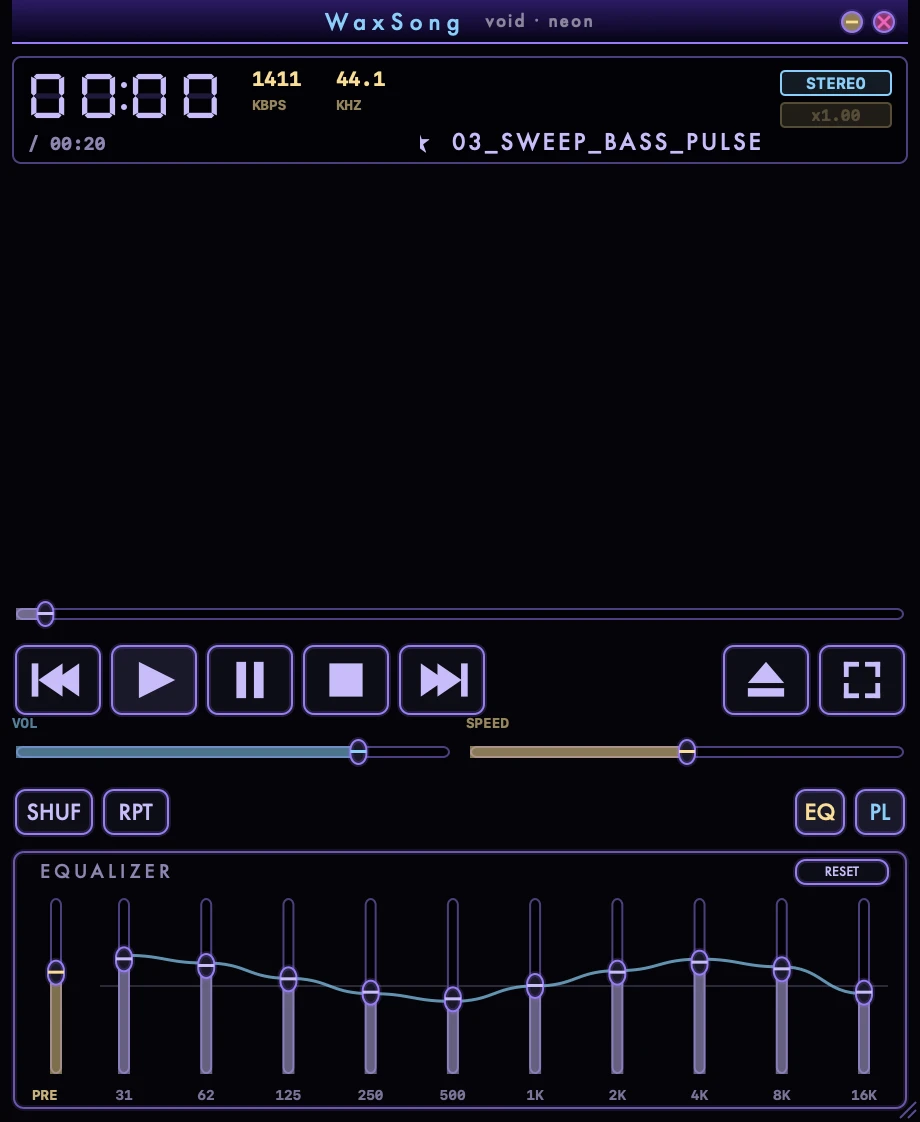Click the 2K EQ band knob
The height and width of the screenshot is (1122, 920).
(x=617, y=972)
